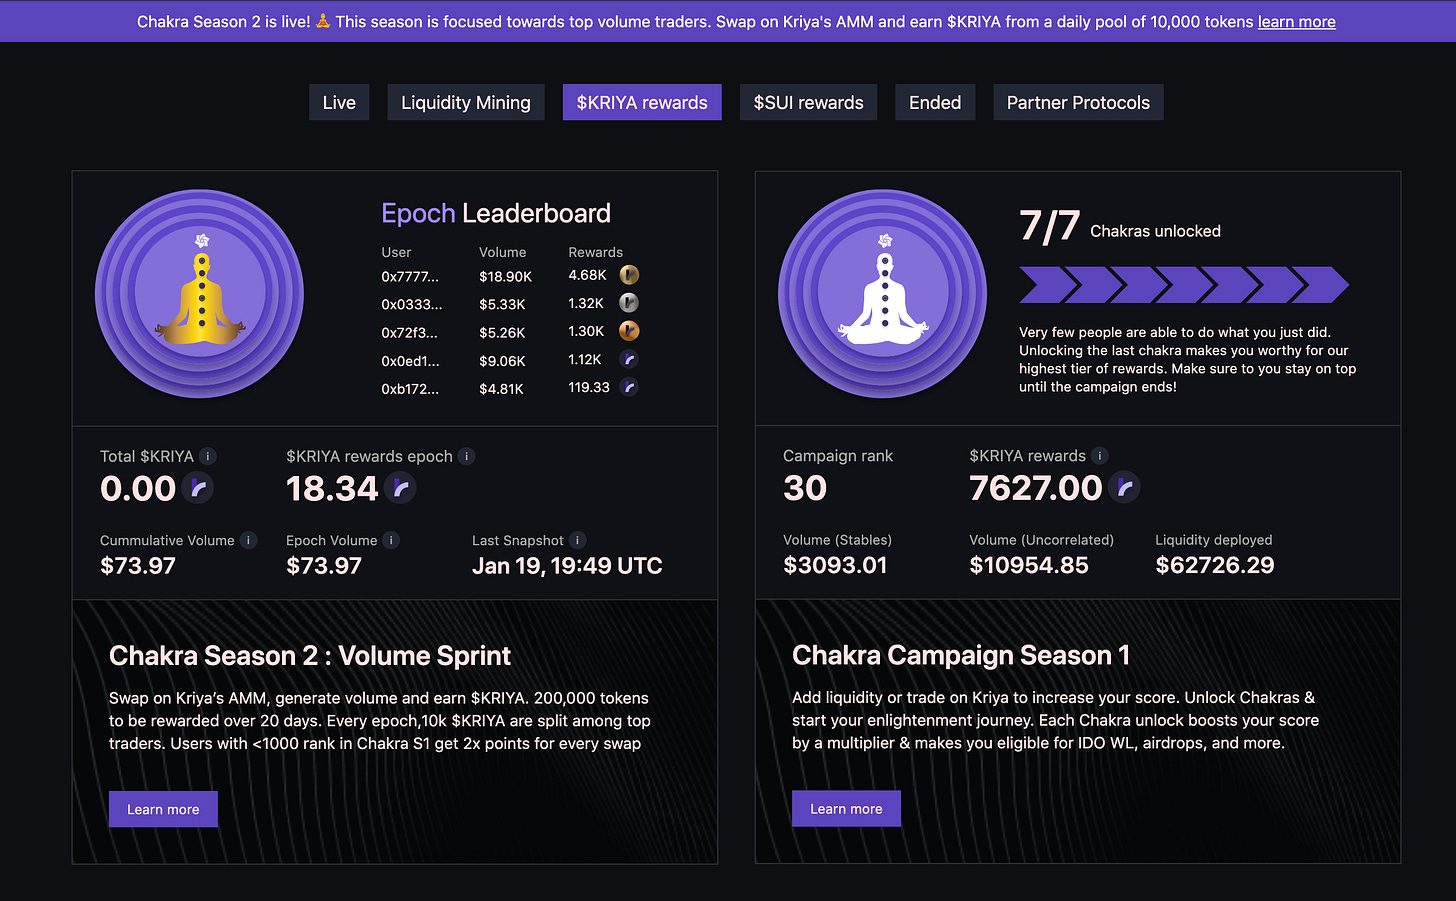The height and width of the screenshot is (901, 1456).
Task: Click the 4.68K rewards value
Action: tap(587, 275)
